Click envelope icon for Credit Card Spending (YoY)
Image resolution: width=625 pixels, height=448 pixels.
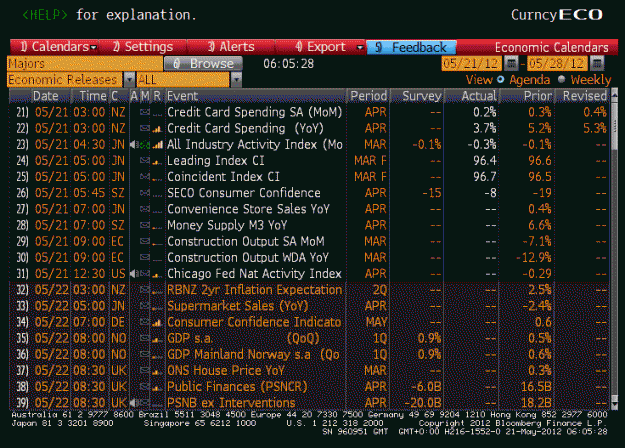[x=145, y=128]
